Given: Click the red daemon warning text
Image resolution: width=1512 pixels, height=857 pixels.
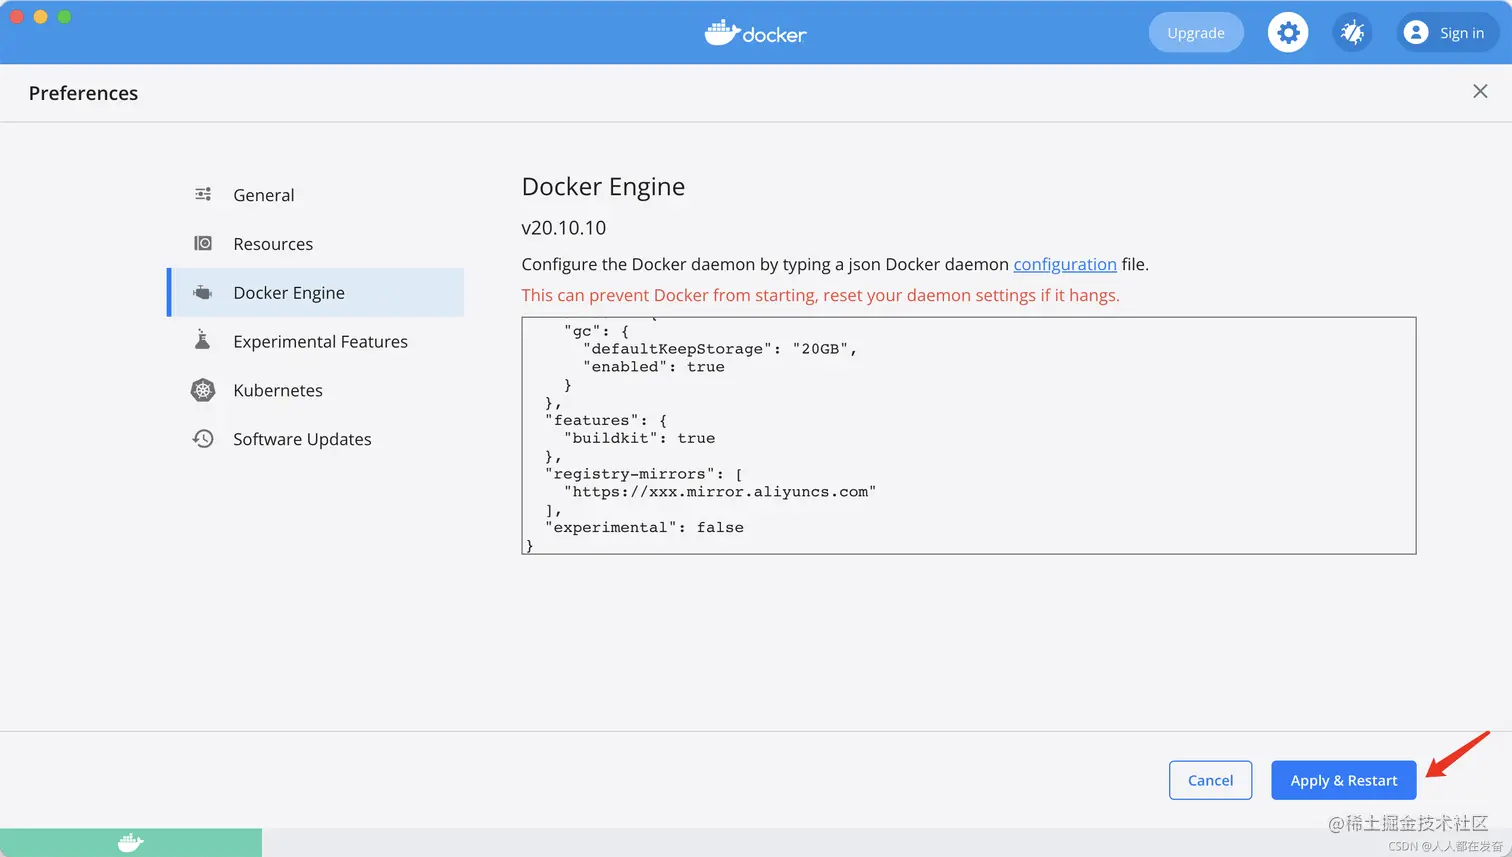Looking at the screenshot, I should [821, 295].
